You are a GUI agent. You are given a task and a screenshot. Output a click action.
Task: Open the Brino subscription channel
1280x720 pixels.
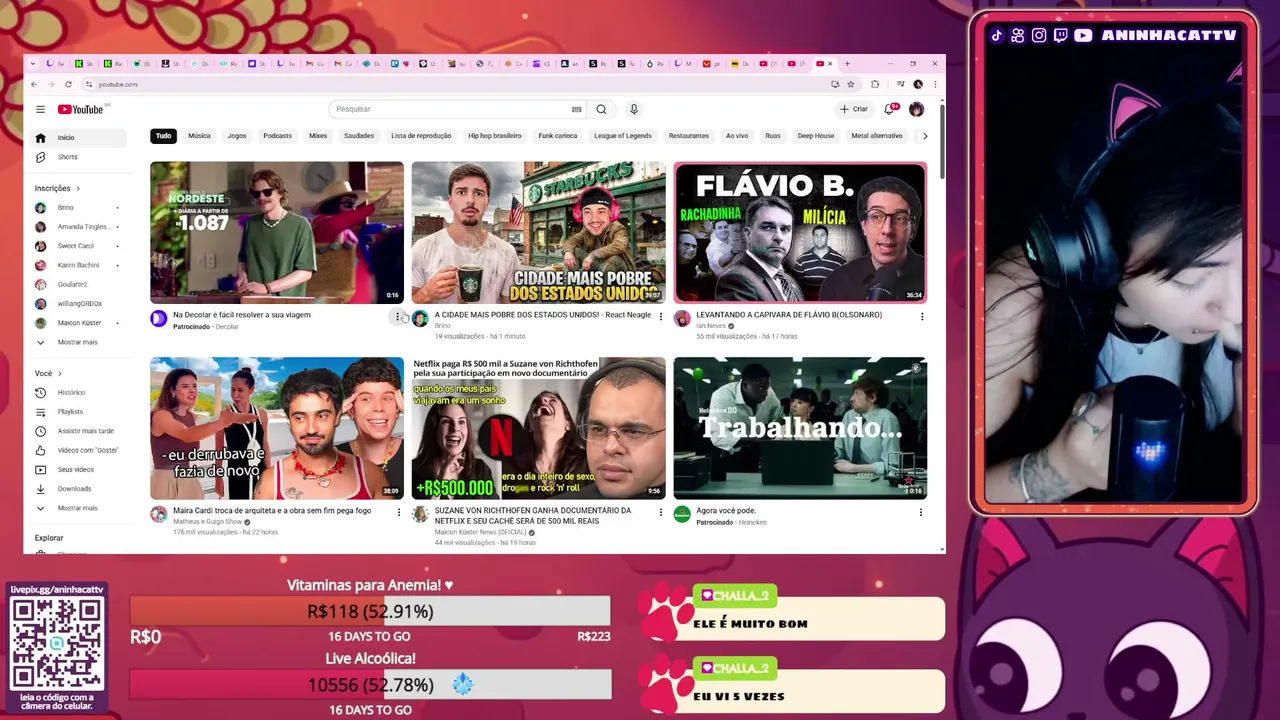click(x=80, y=208)
